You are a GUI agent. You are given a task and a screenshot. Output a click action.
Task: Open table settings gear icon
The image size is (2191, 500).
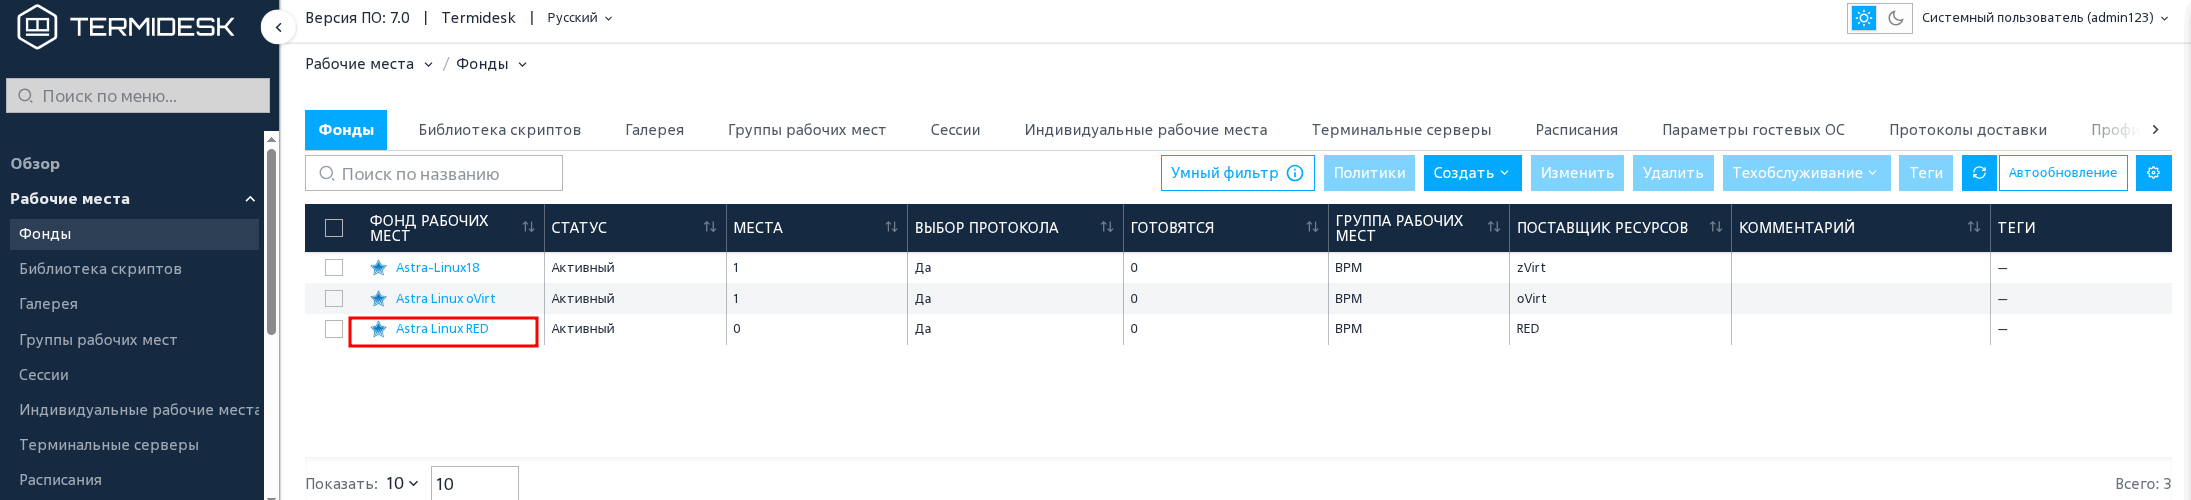click(2153, 173)
